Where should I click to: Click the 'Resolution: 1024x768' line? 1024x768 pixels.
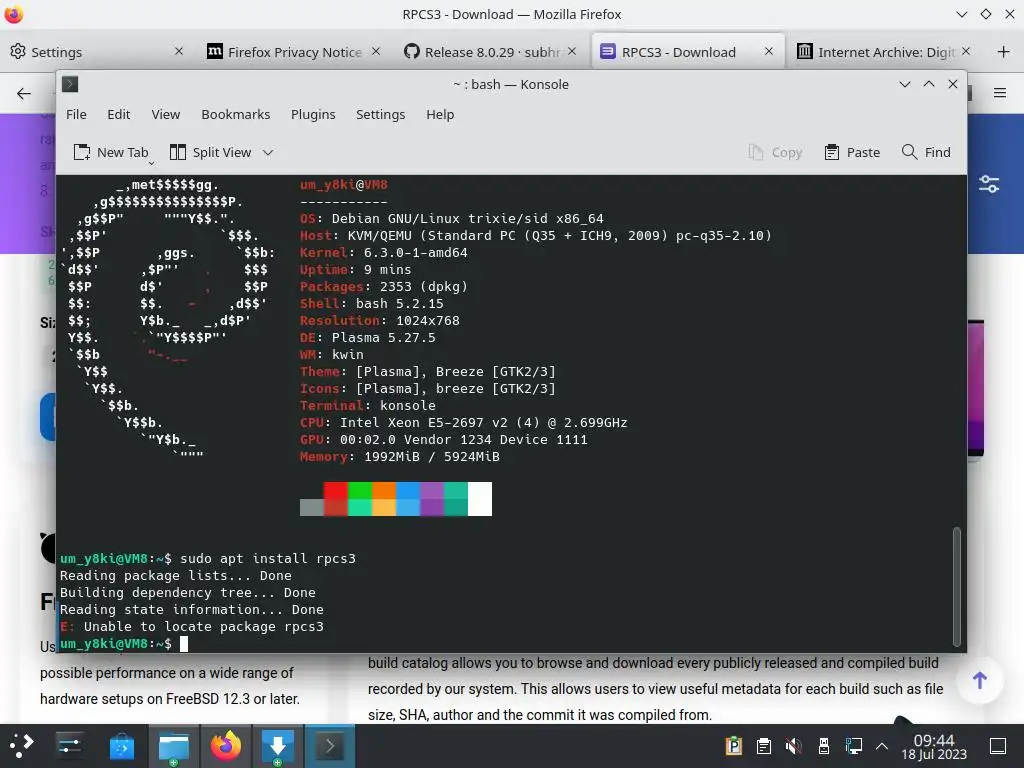(x=379, y=320)
